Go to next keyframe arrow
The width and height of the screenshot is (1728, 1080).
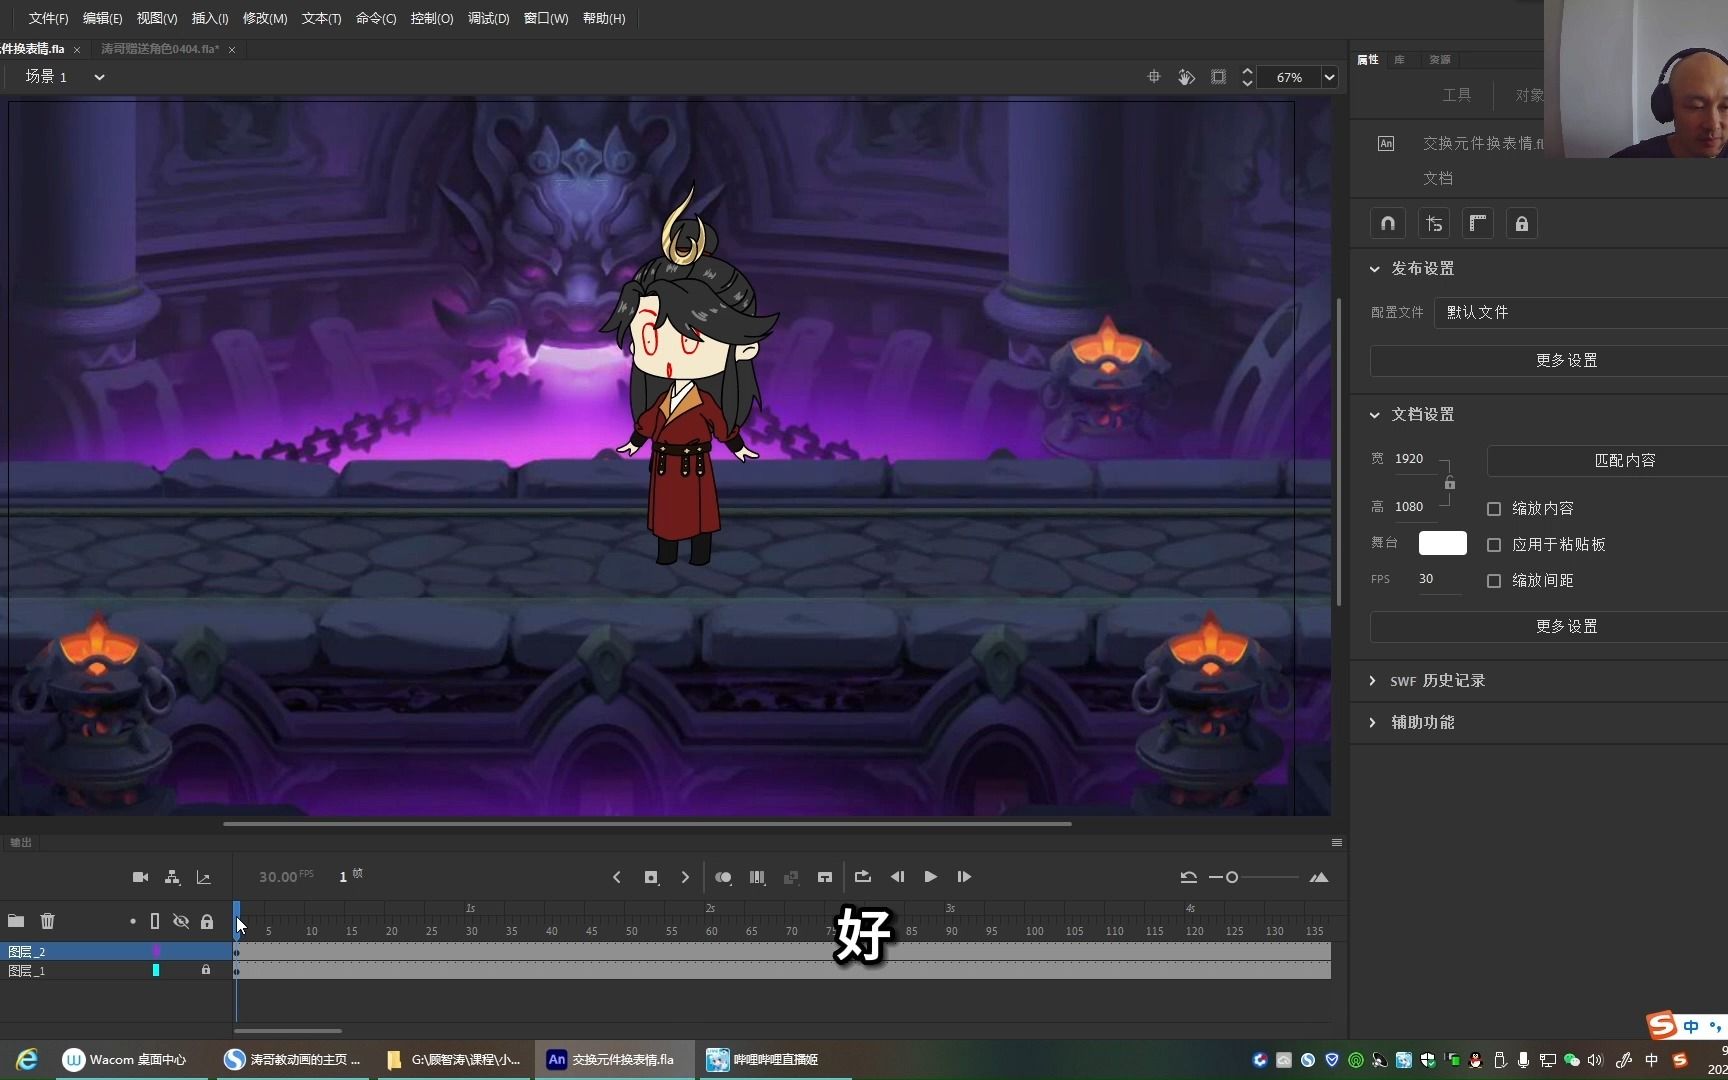[685, 877]
